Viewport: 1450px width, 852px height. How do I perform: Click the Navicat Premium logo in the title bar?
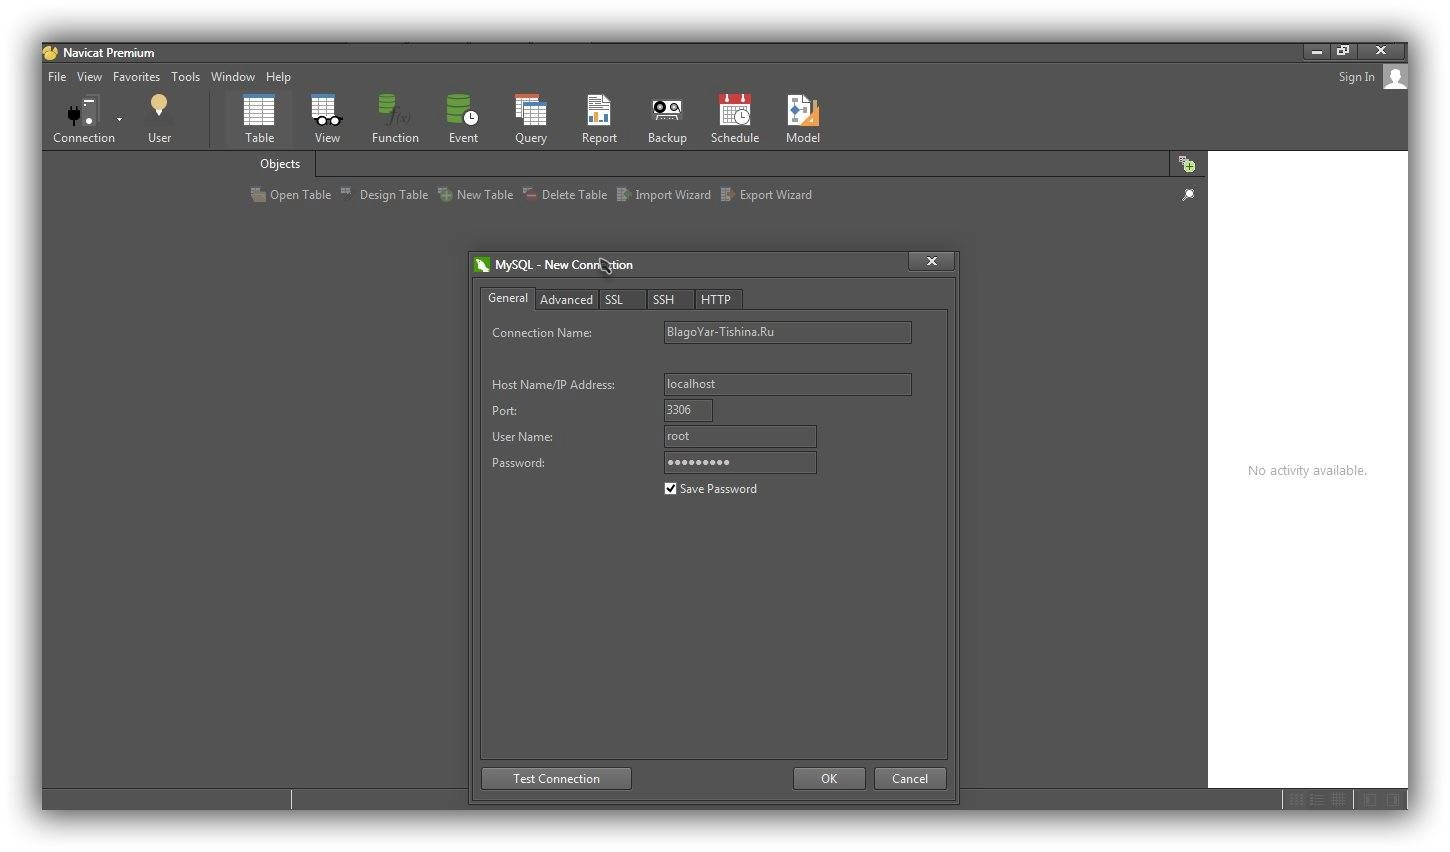click(x=50, y=53)
